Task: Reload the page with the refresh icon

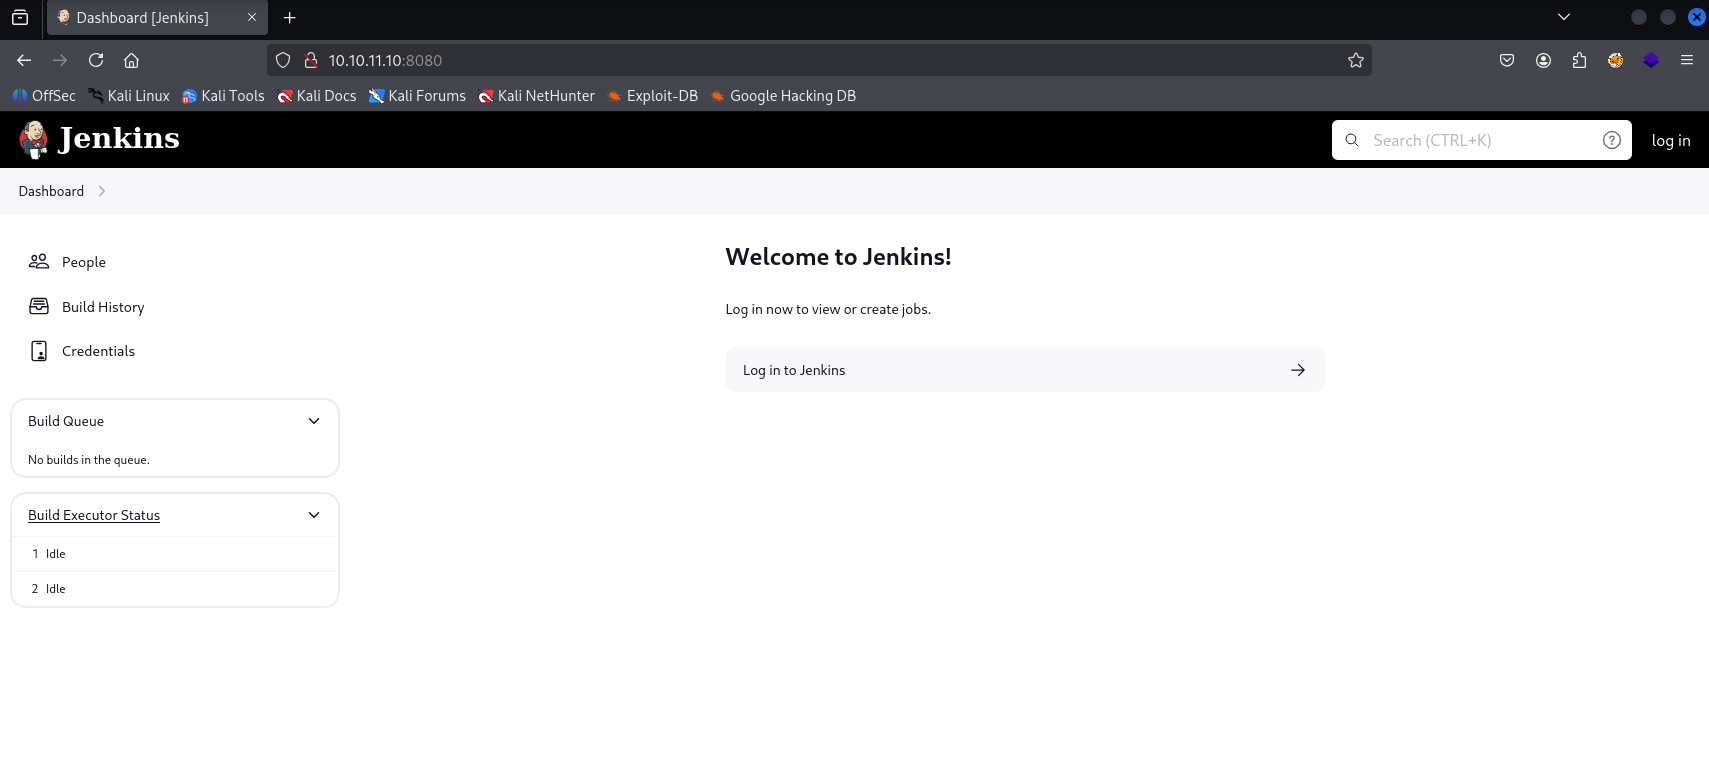Action: click(x=96, y=60)
